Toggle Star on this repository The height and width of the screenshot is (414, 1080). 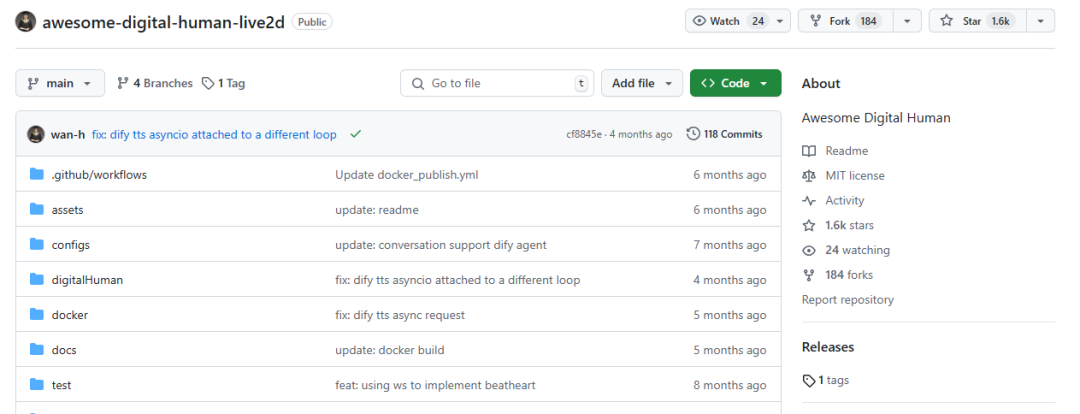pos(974,21)
